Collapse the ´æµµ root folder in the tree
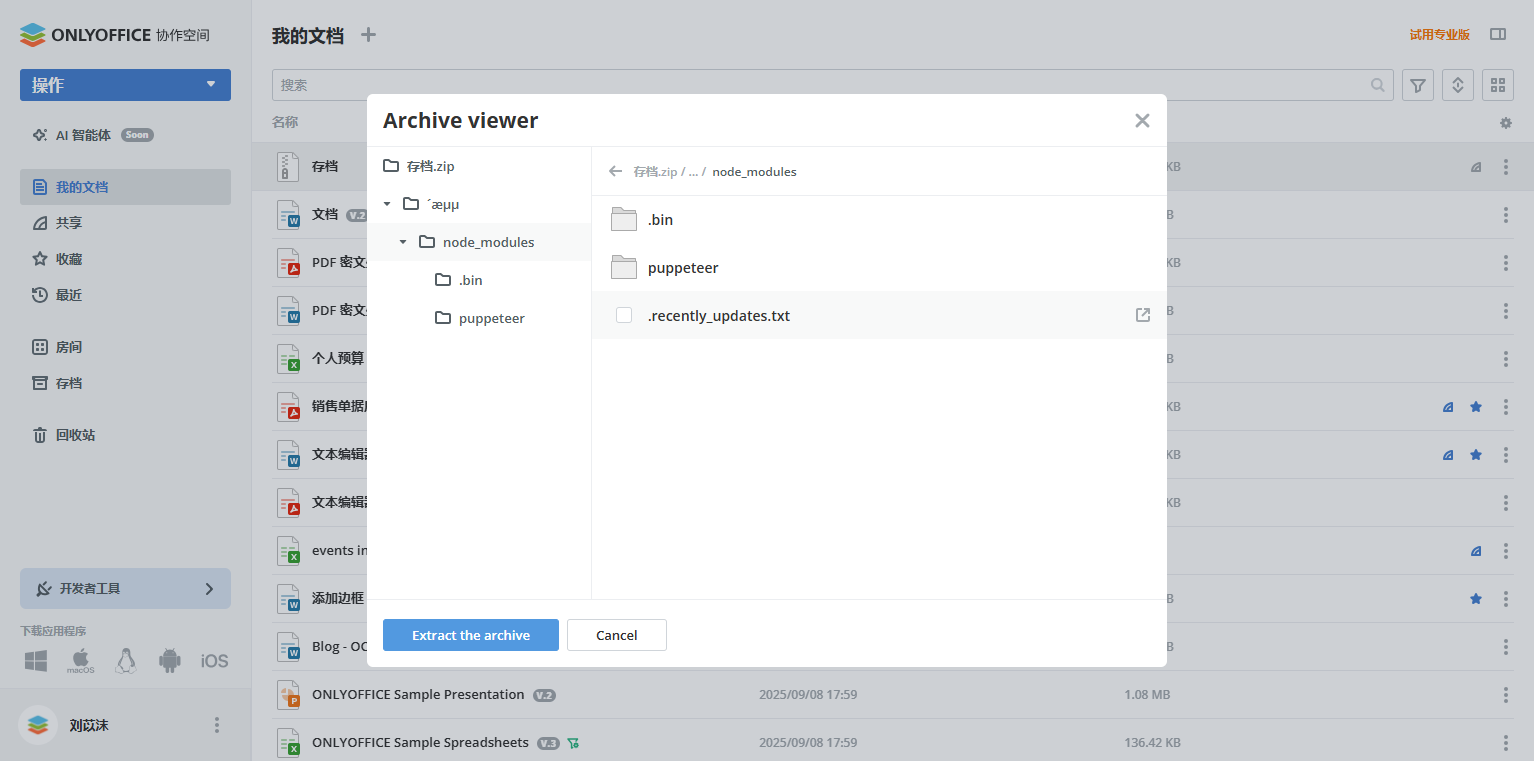 click(387, 203)
